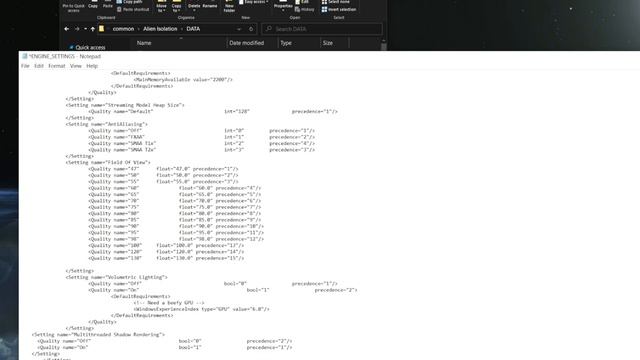The image size is (640, 360).
Task: Click the folder icon in address bar
Action: coord(102,29)
